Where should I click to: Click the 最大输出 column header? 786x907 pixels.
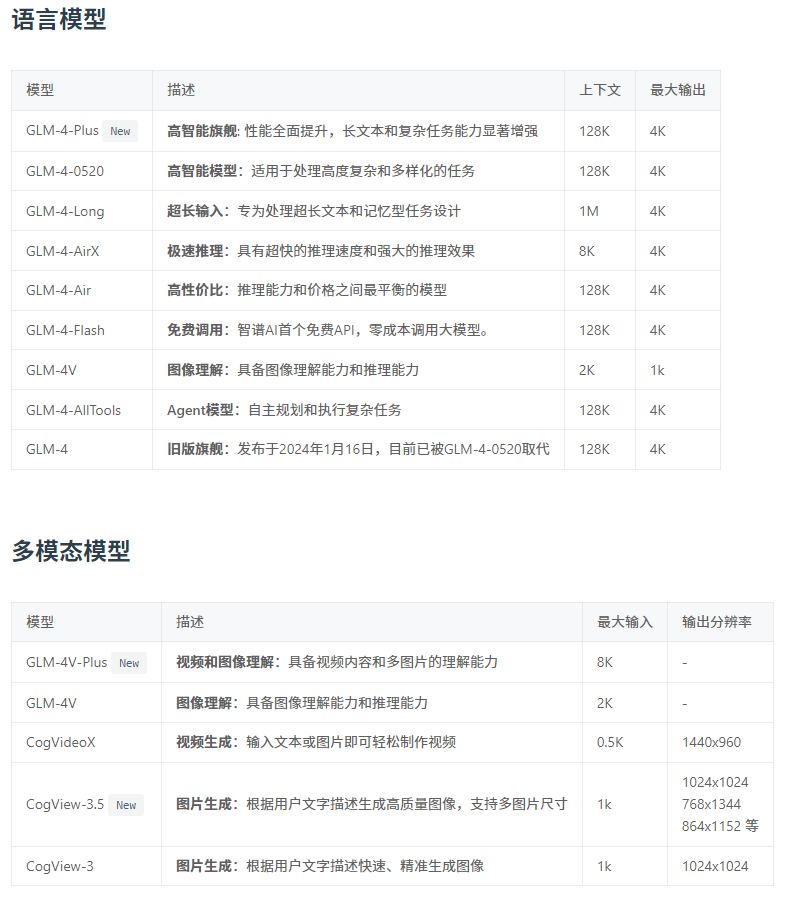(678, 90)
